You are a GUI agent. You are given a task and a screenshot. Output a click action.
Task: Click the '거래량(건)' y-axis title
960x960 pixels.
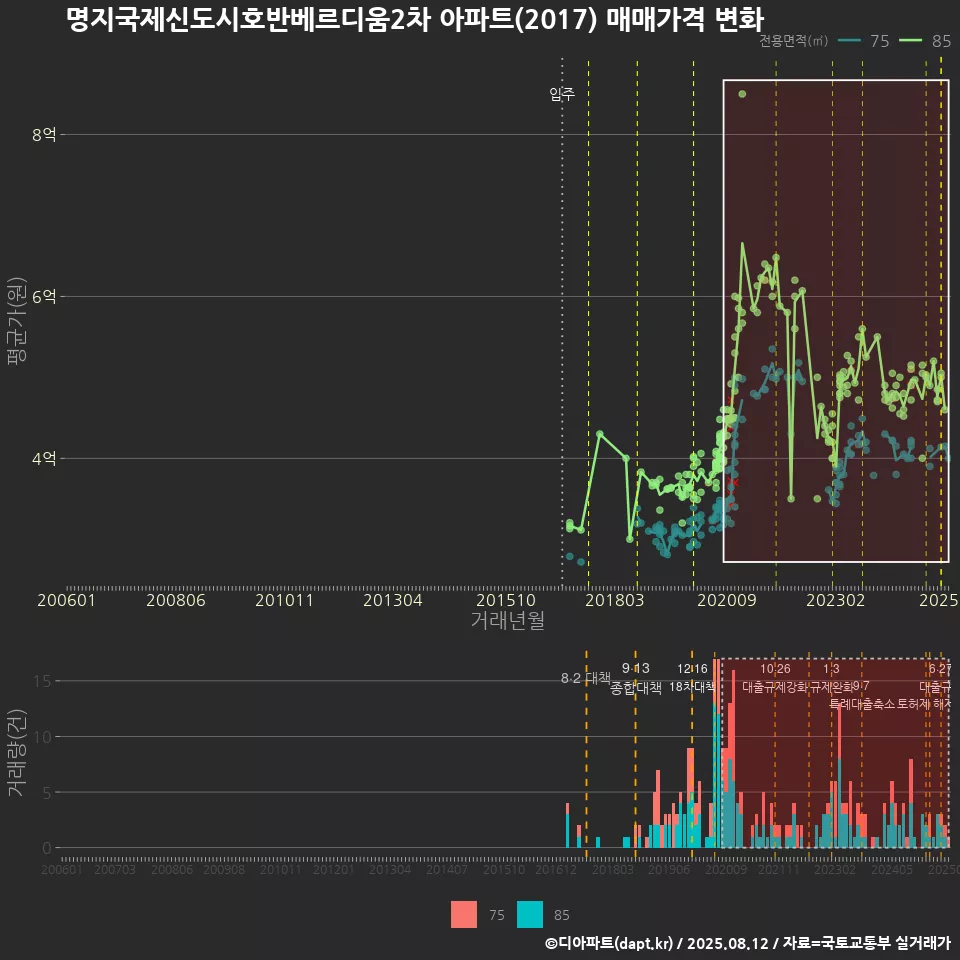pyautogui.click(x=17, y=752)
